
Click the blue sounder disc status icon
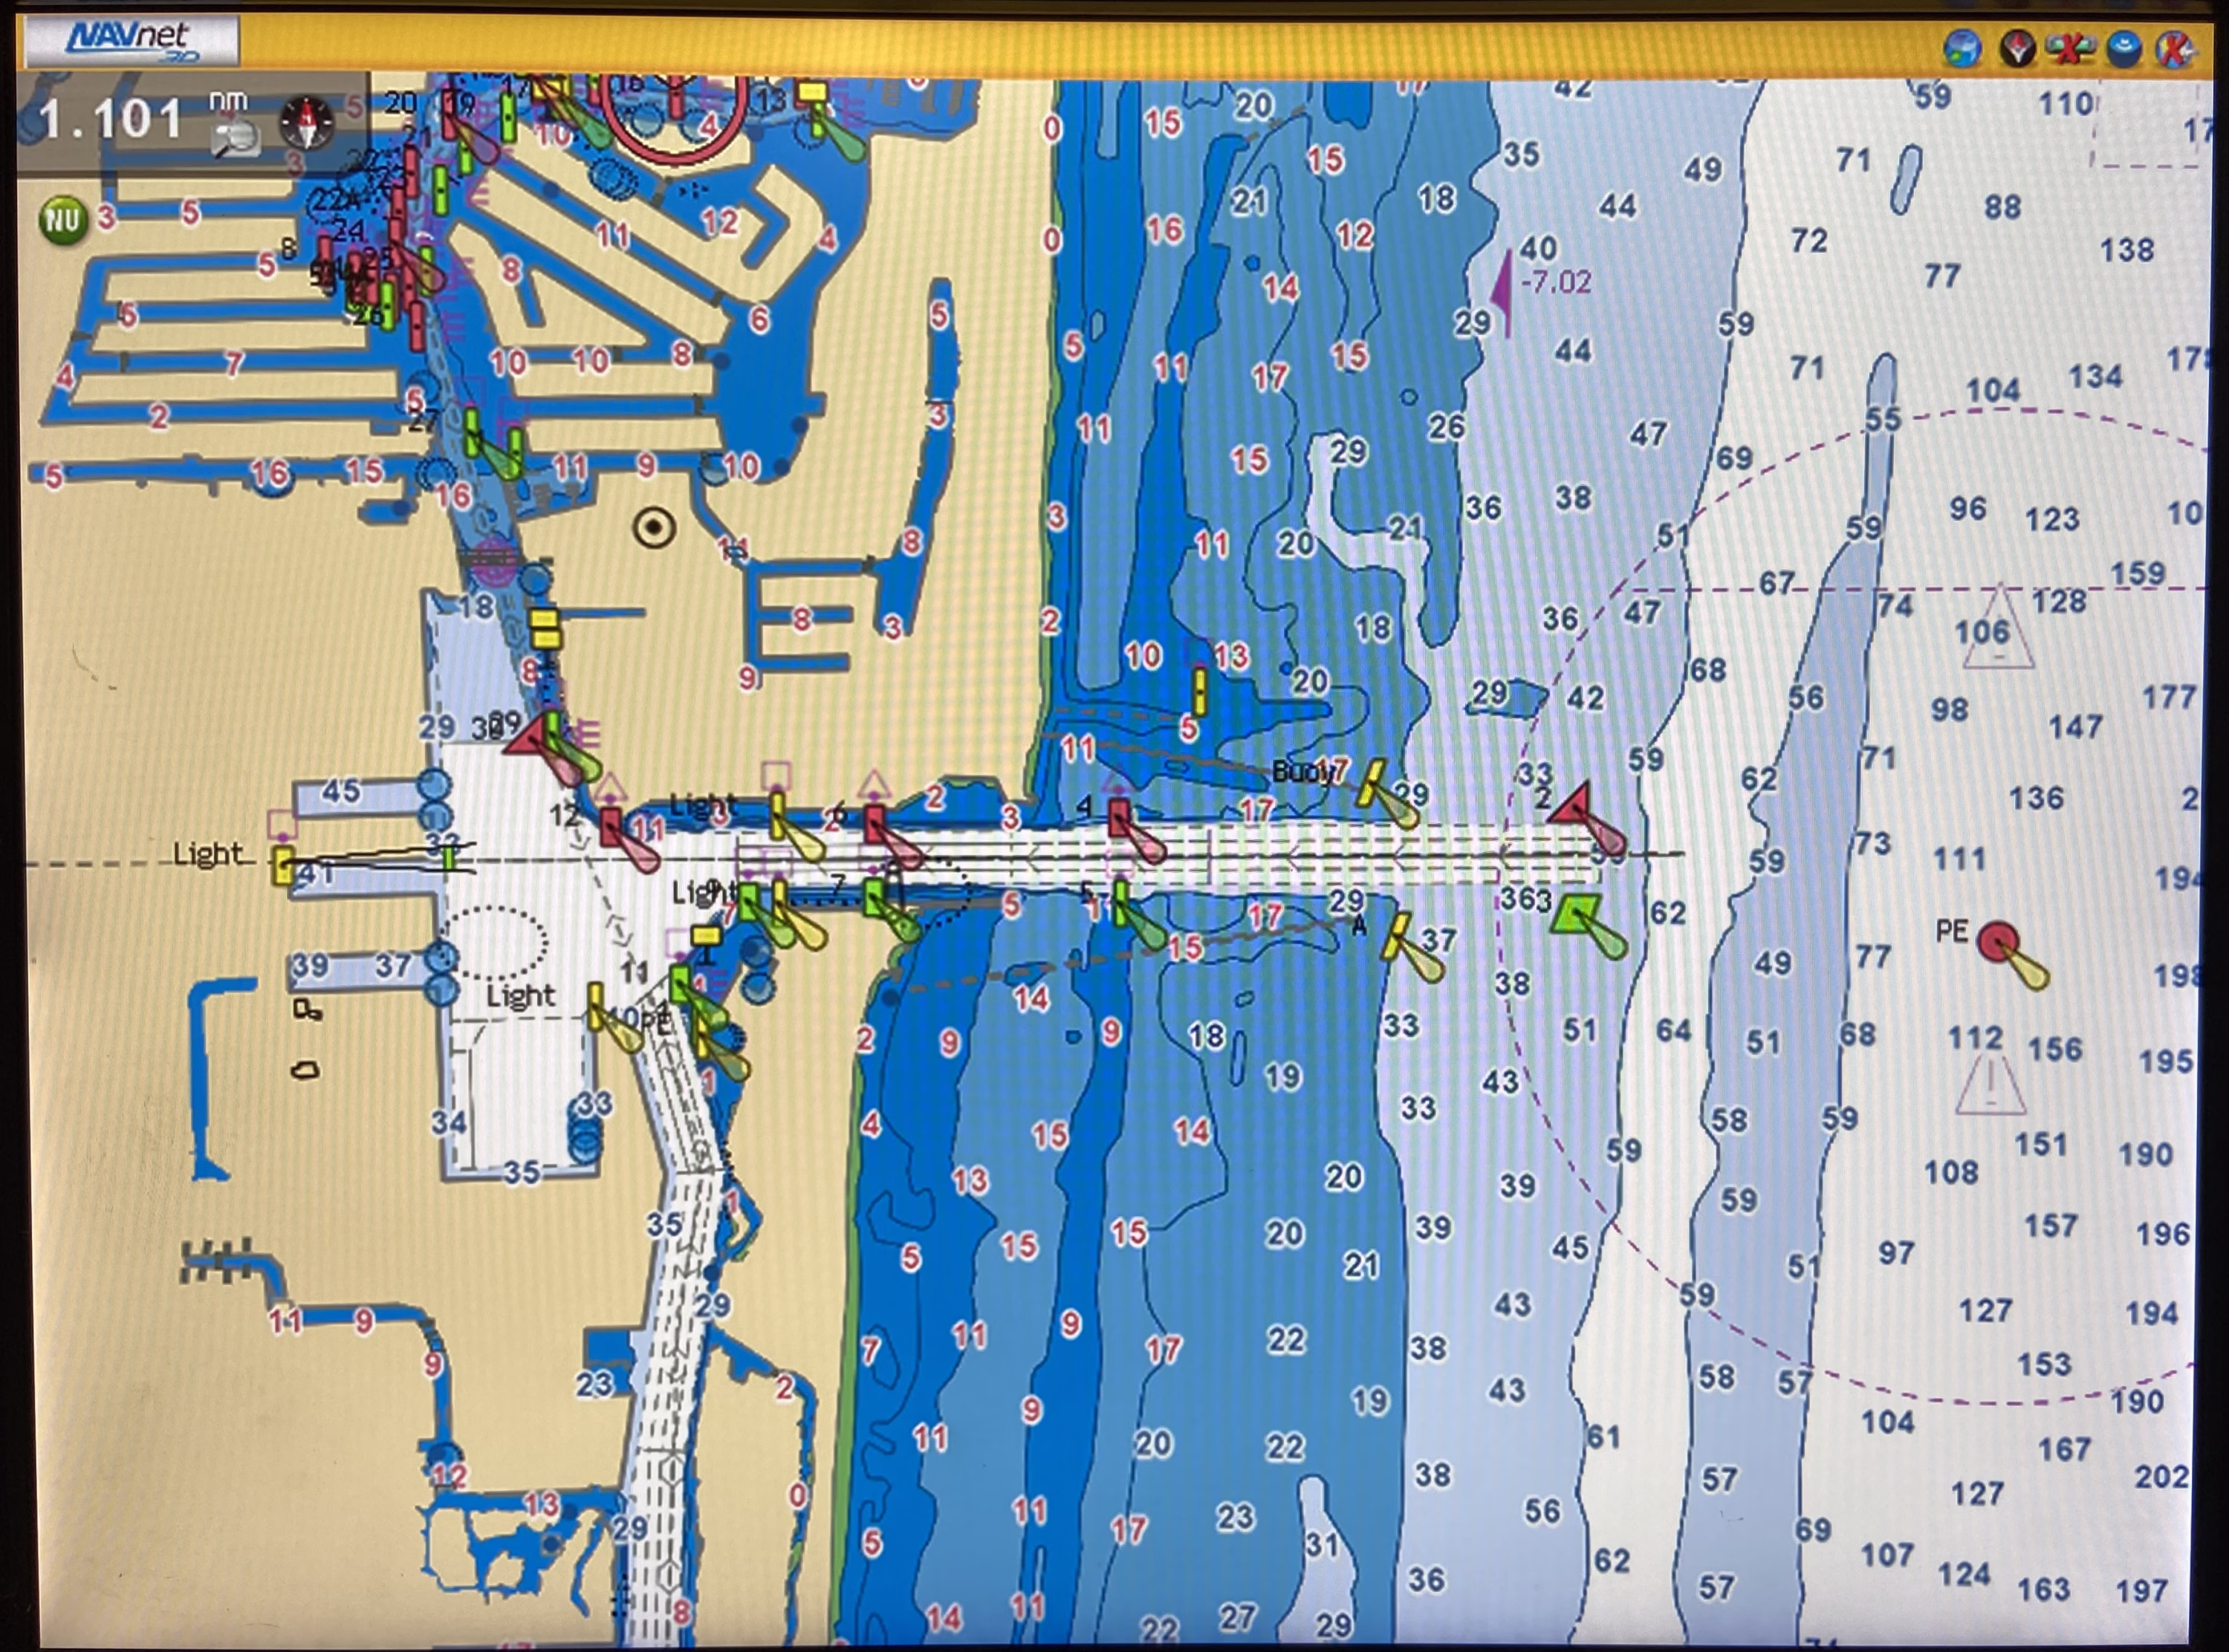click(x=2123, y=48)
